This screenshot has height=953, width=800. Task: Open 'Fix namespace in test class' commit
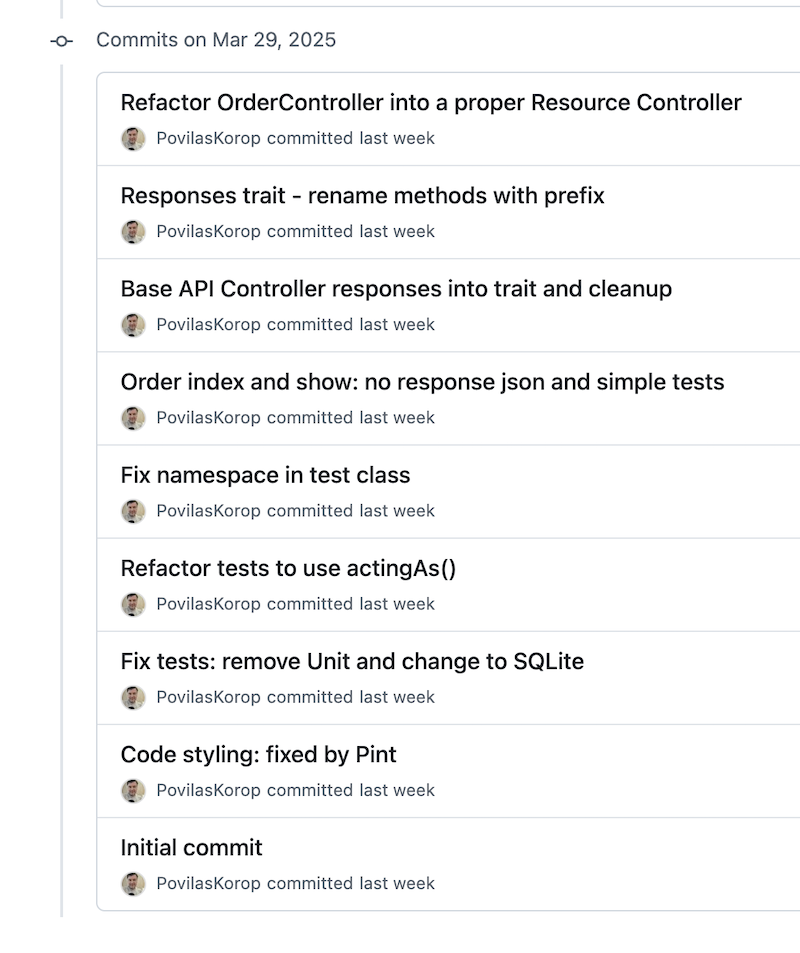[265, 475]
